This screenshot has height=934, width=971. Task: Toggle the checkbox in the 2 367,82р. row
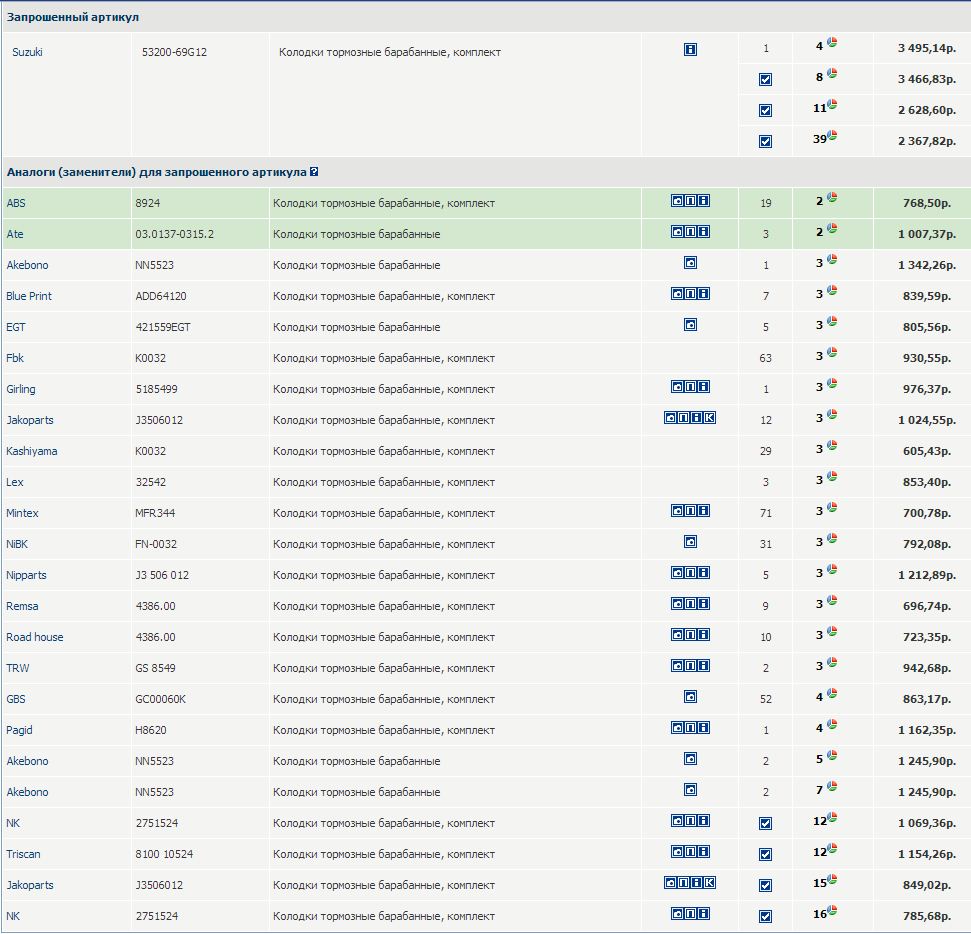tap(765, 141)
